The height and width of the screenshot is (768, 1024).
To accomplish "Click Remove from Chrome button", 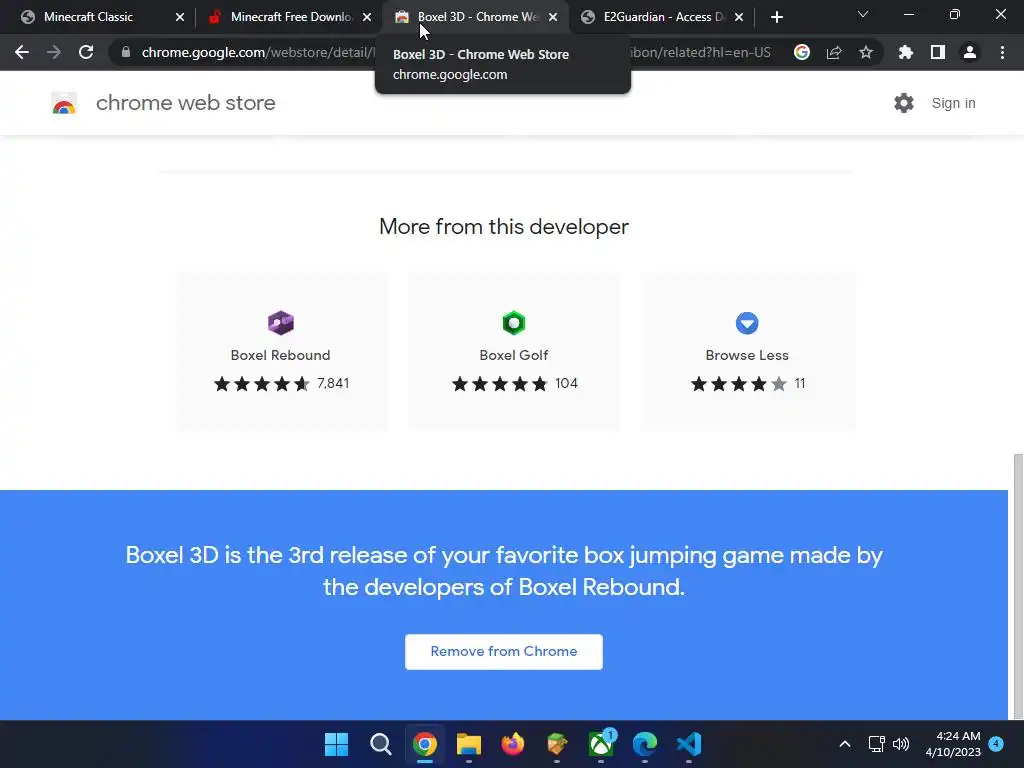I will (504, 652).
